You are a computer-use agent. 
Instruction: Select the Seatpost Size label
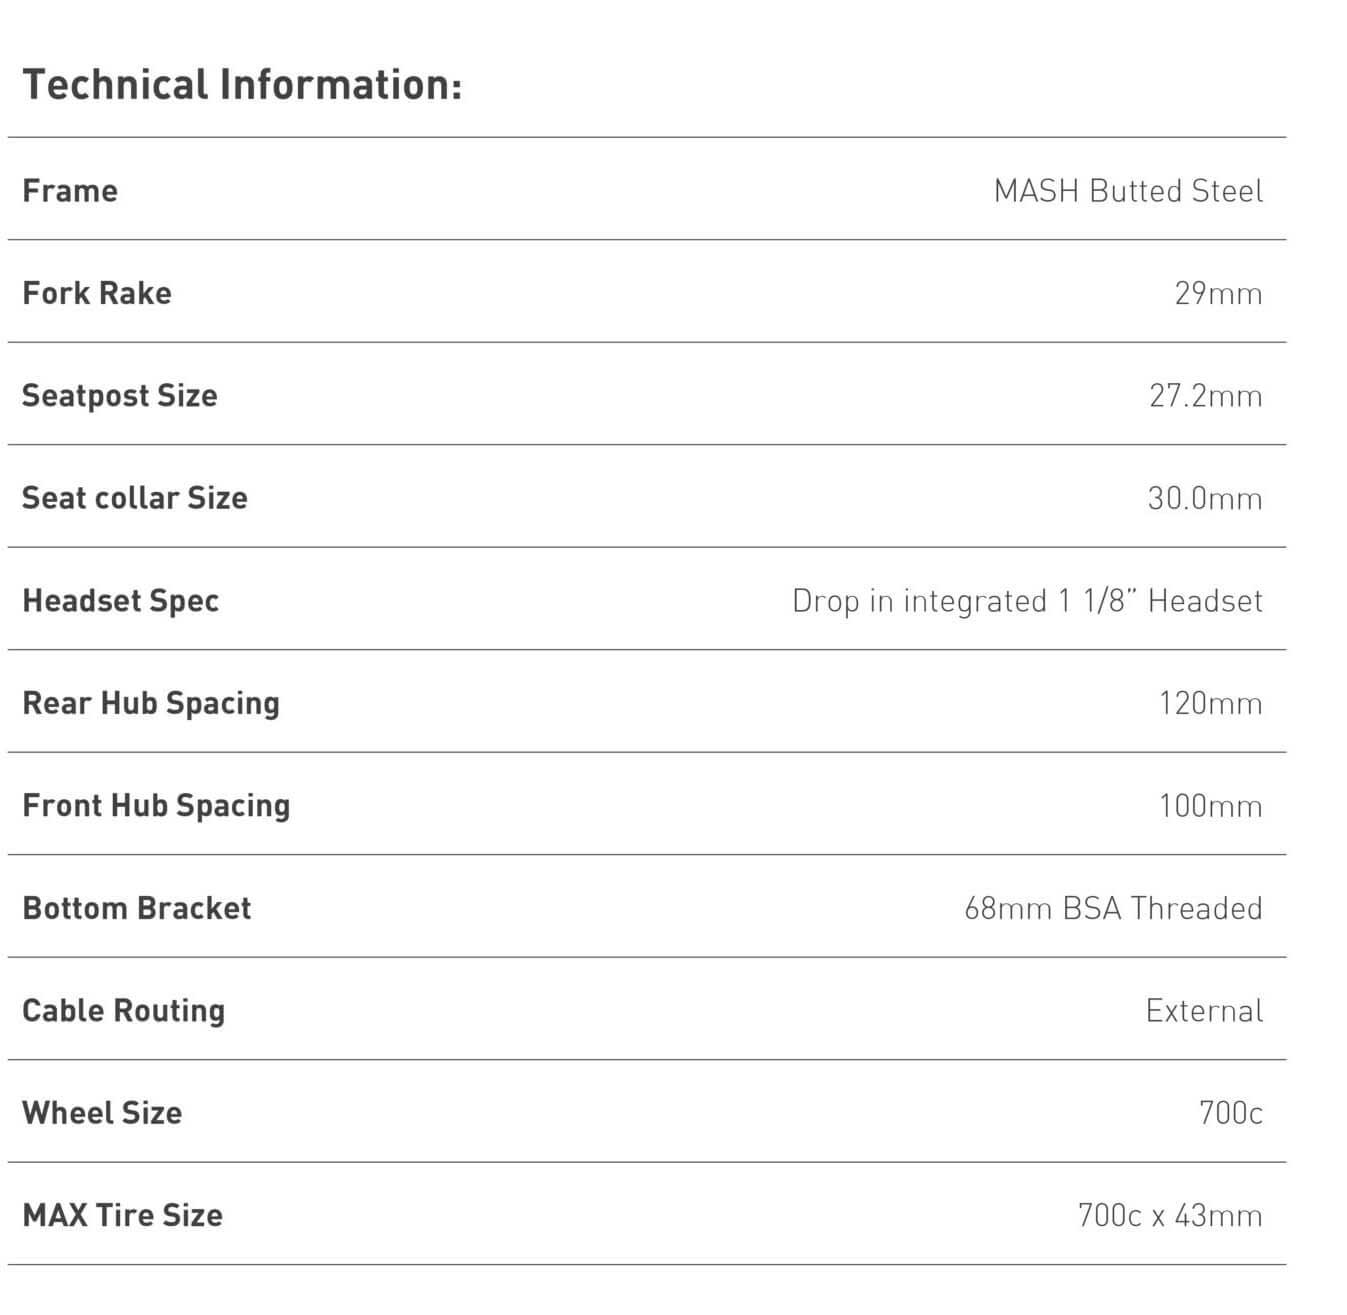120,396
